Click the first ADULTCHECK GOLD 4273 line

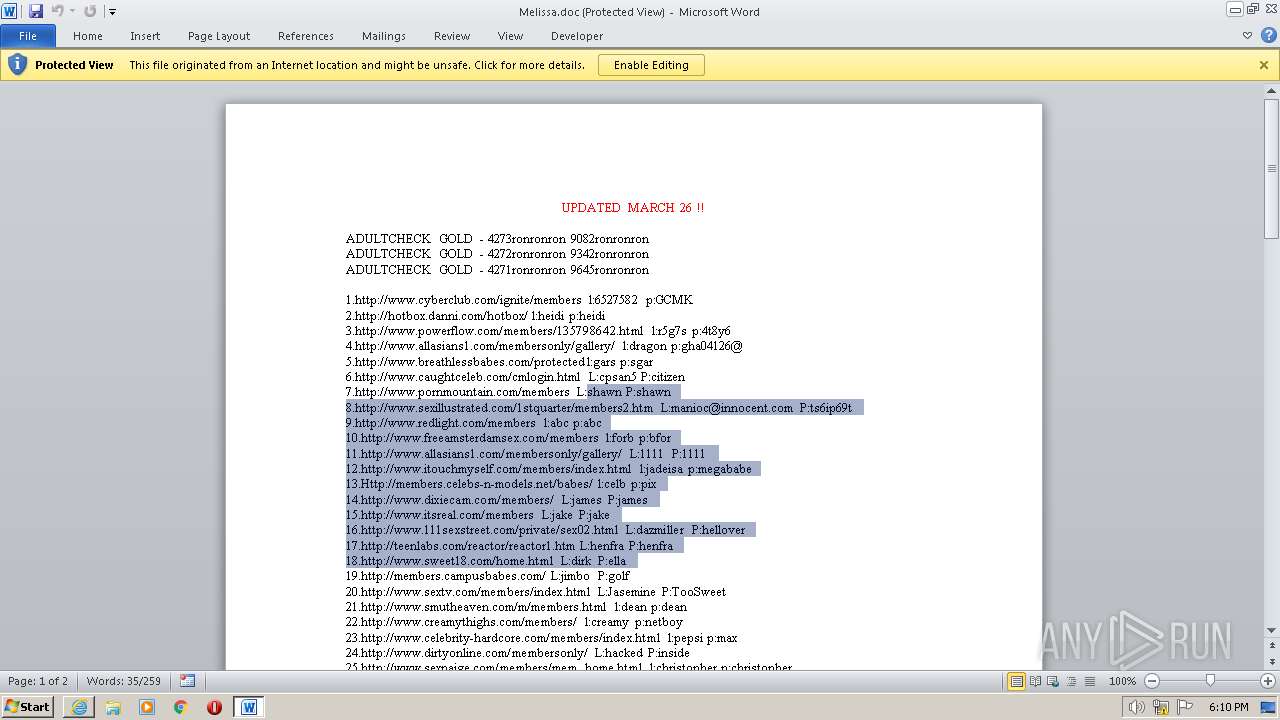(x=497, y=239)
